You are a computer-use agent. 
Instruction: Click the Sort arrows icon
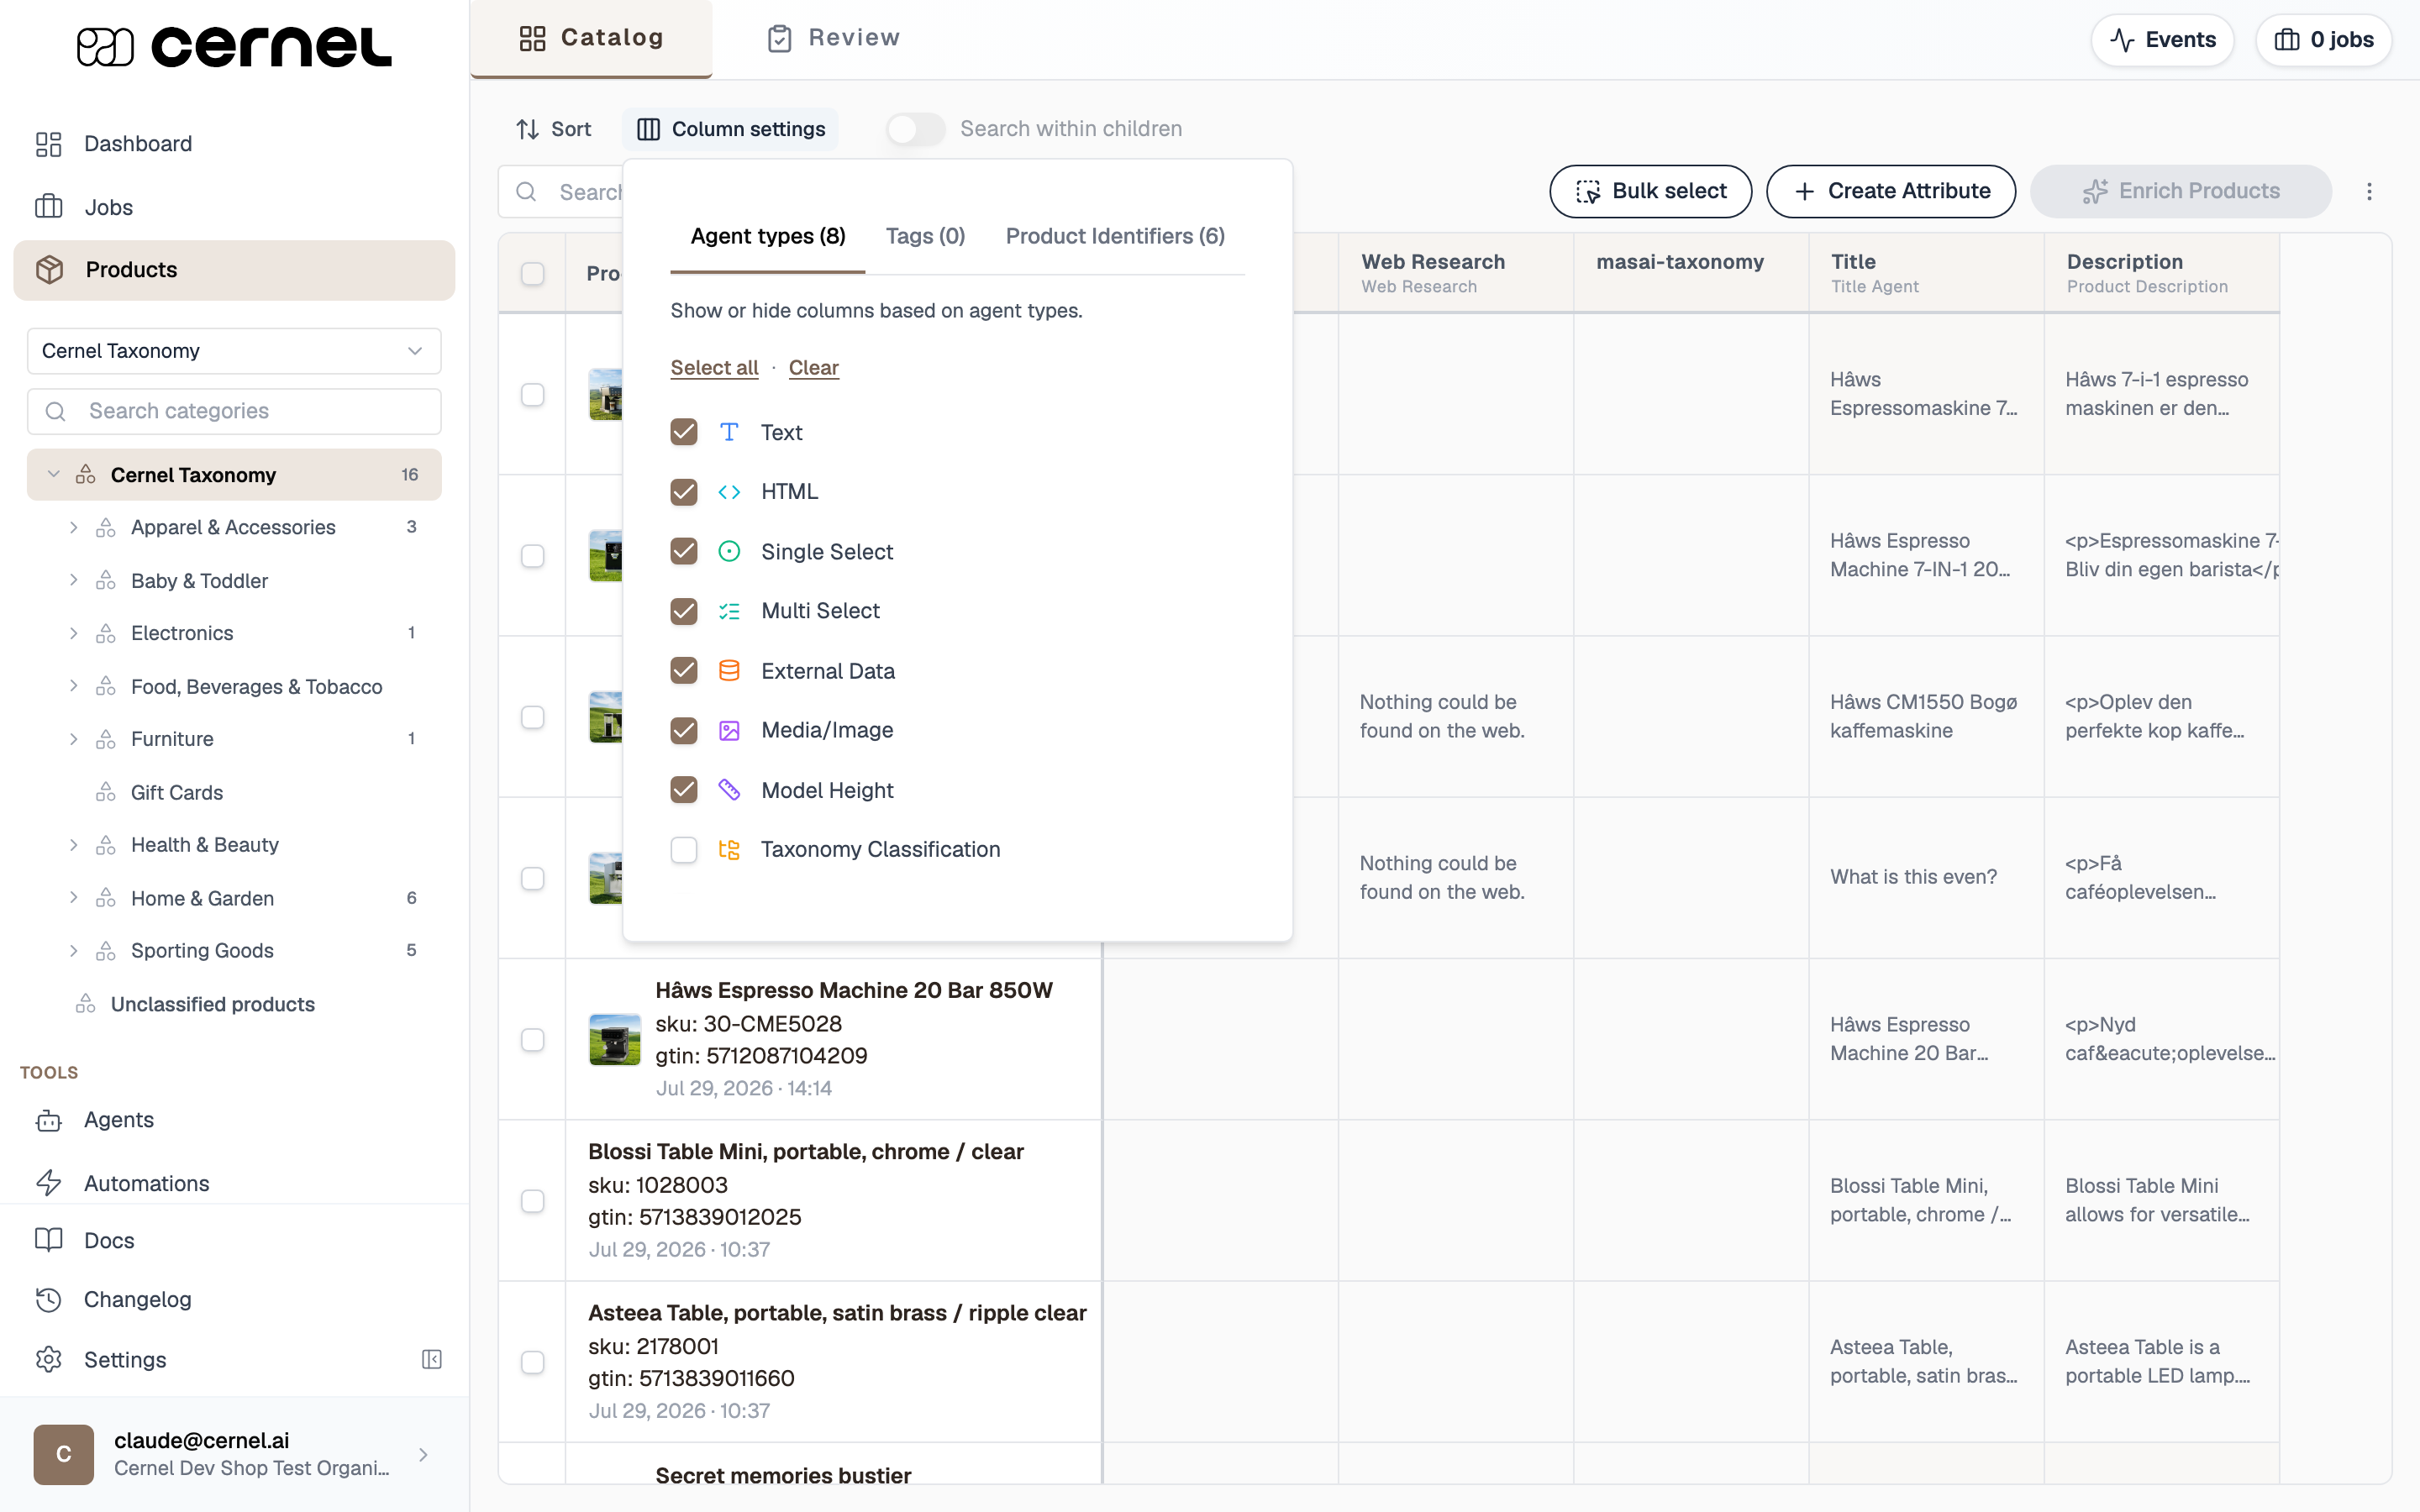pyautogui.click(x=528, y=129)
